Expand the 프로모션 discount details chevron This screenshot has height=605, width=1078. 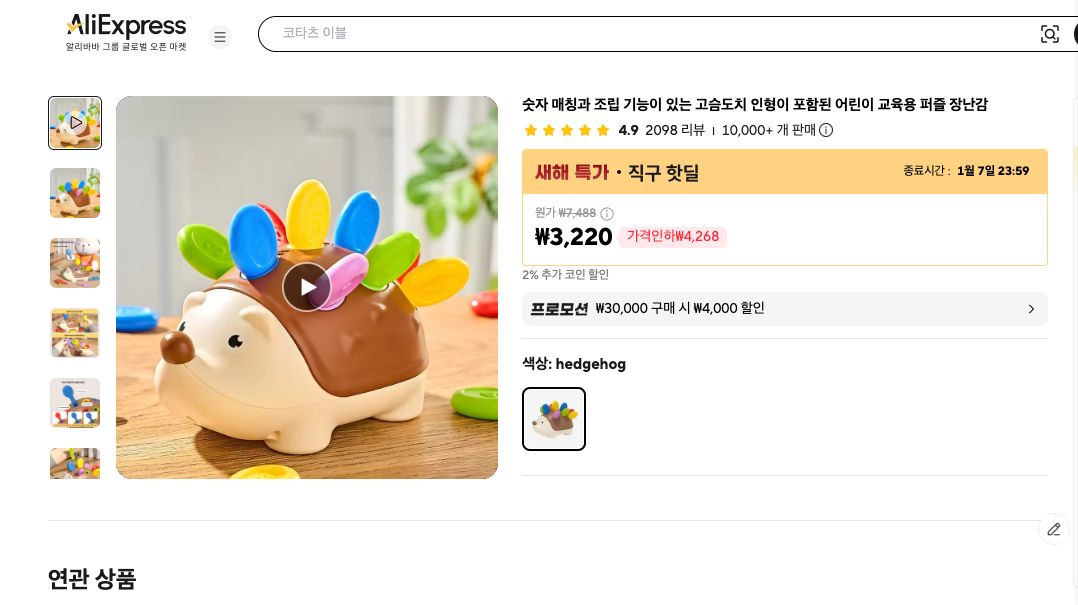(1031, 309)
